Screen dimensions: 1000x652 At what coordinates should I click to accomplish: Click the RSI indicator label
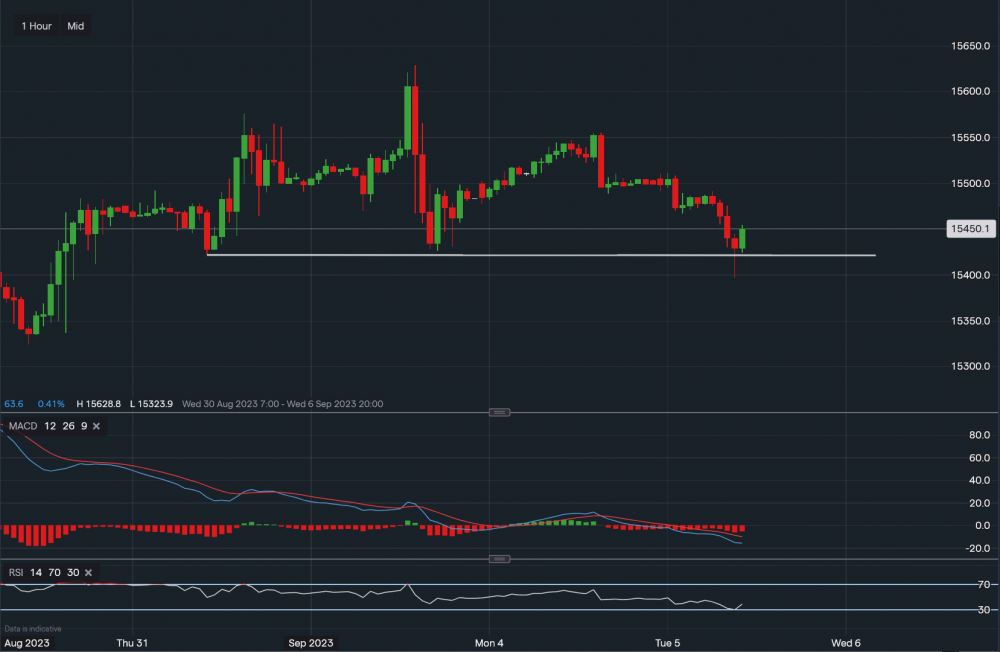click(14, 572)
